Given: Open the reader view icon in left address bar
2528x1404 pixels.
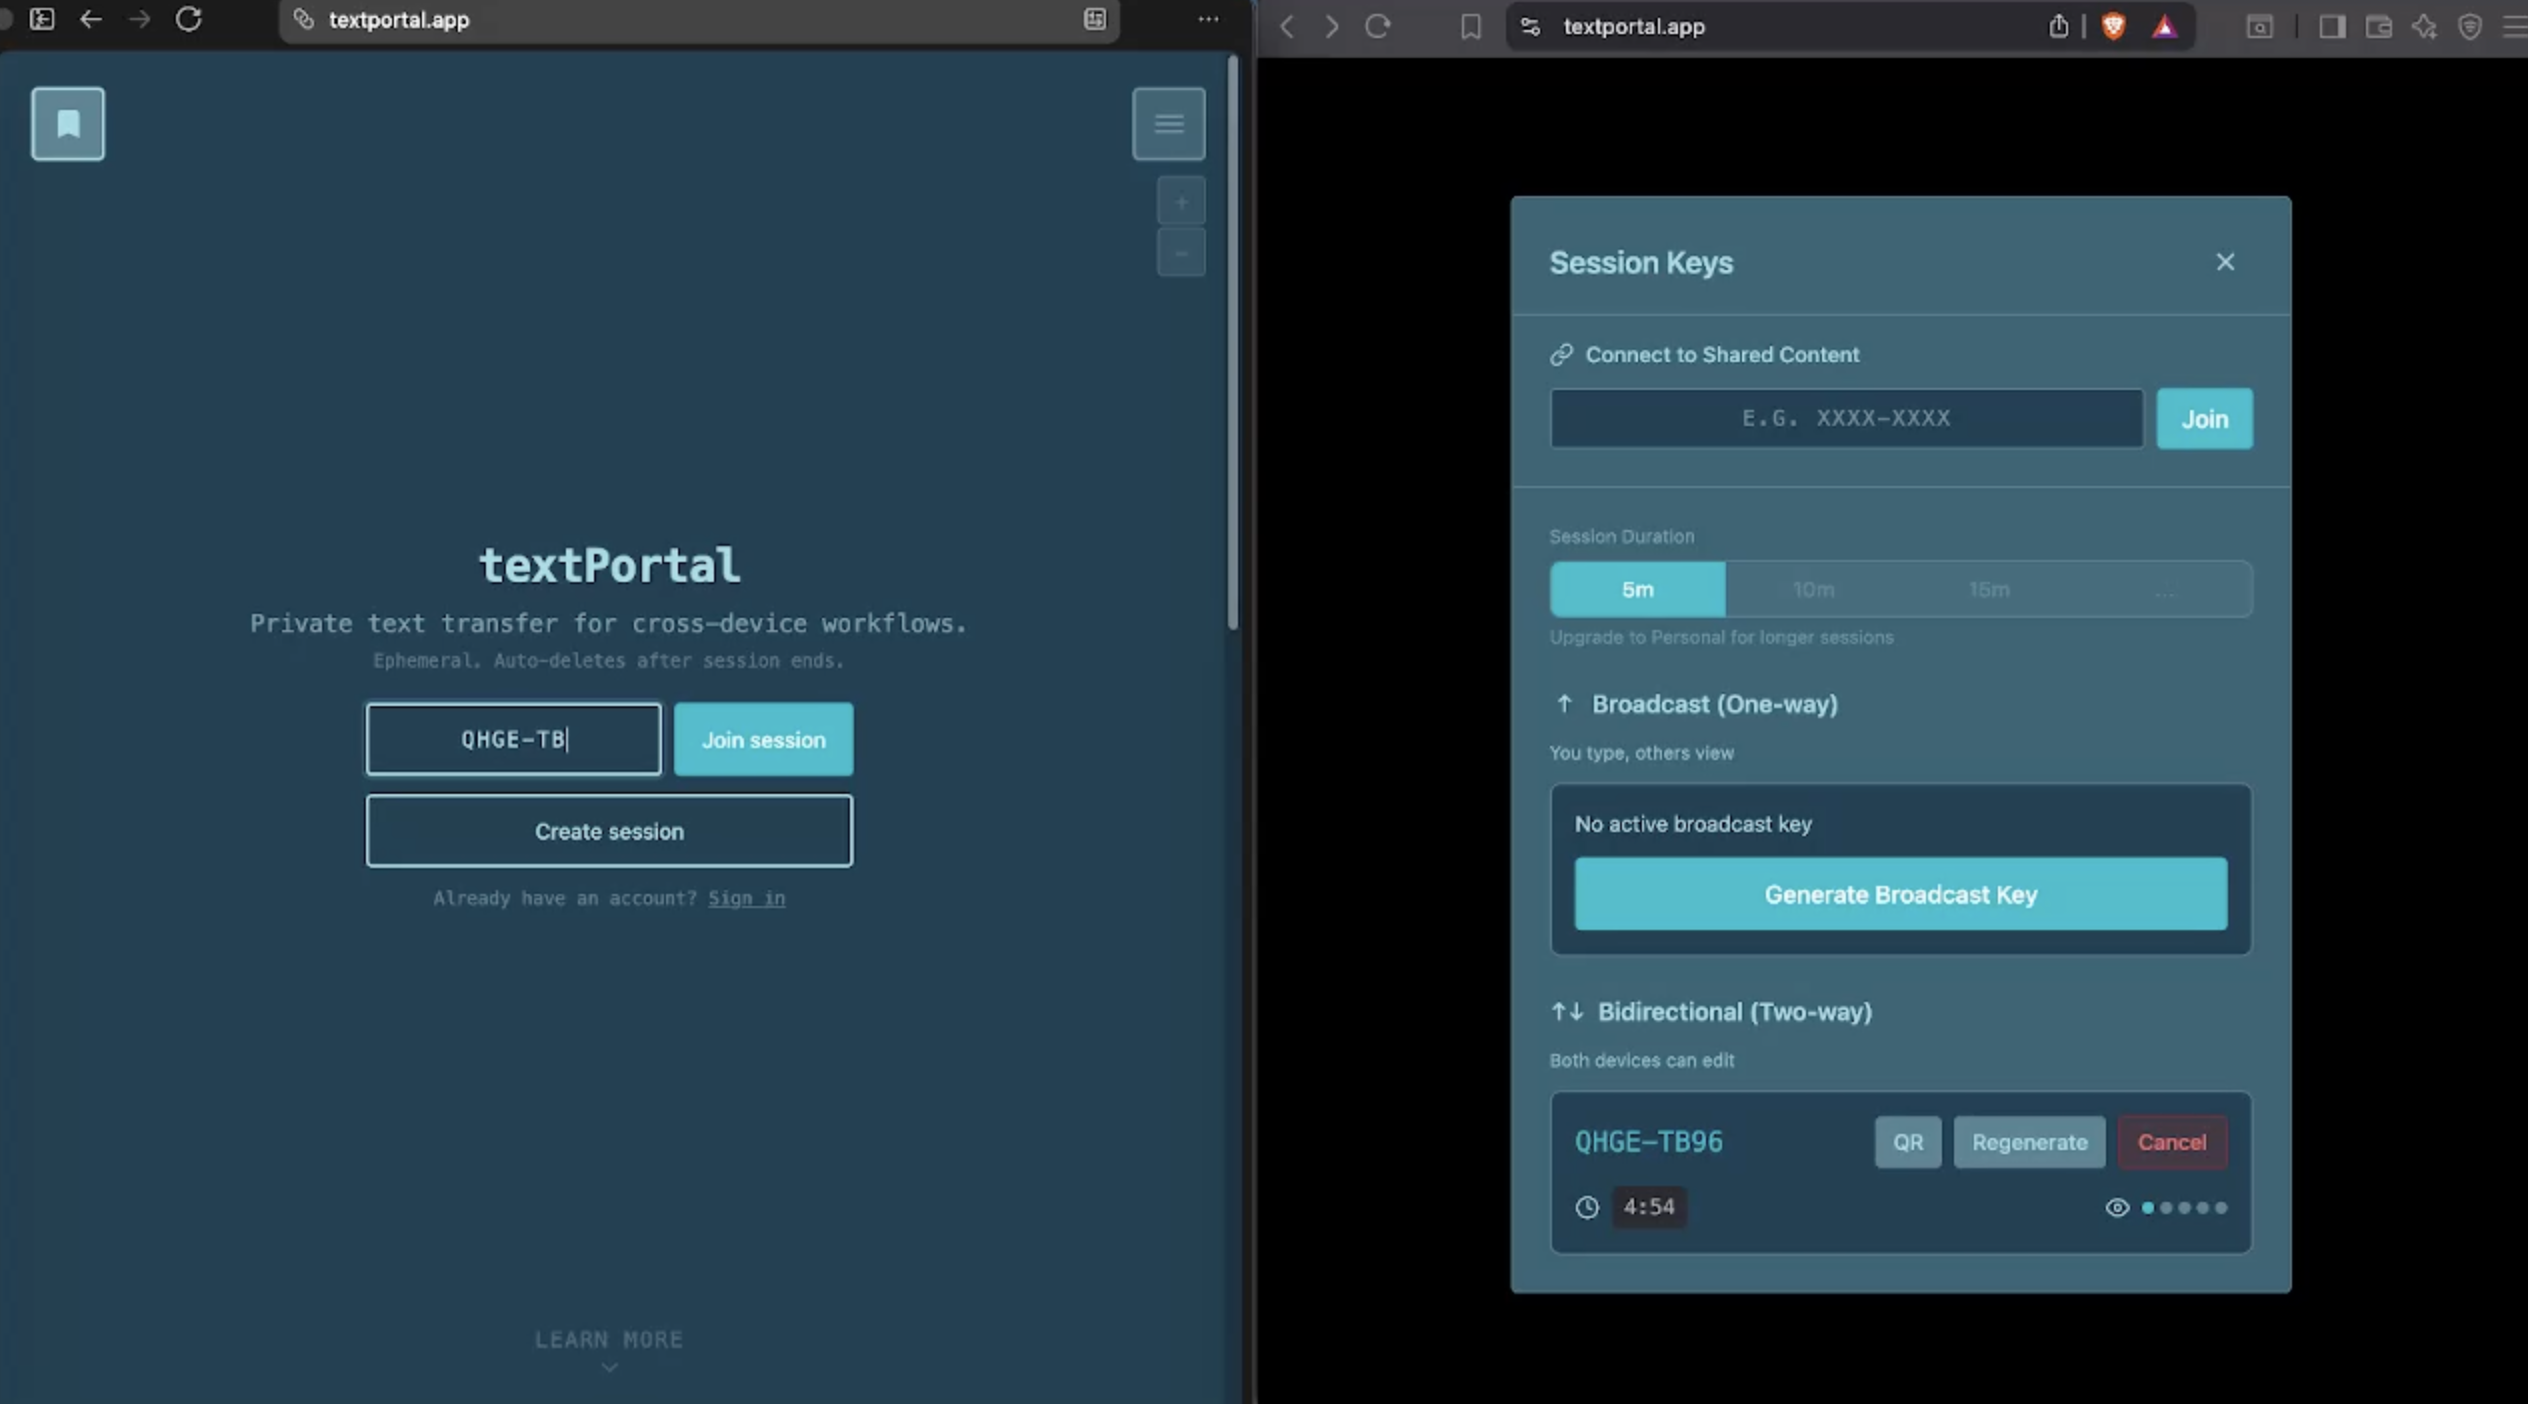Looking at the screenshot, I should click(x=1095, y=19).
